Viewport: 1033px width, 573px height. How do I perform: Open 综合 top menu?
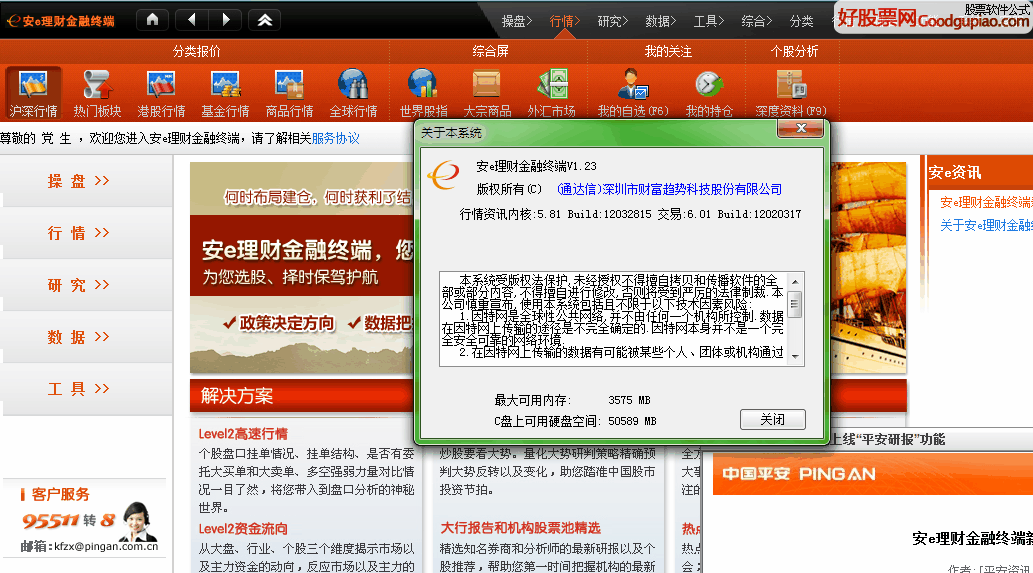click(757, 21)
